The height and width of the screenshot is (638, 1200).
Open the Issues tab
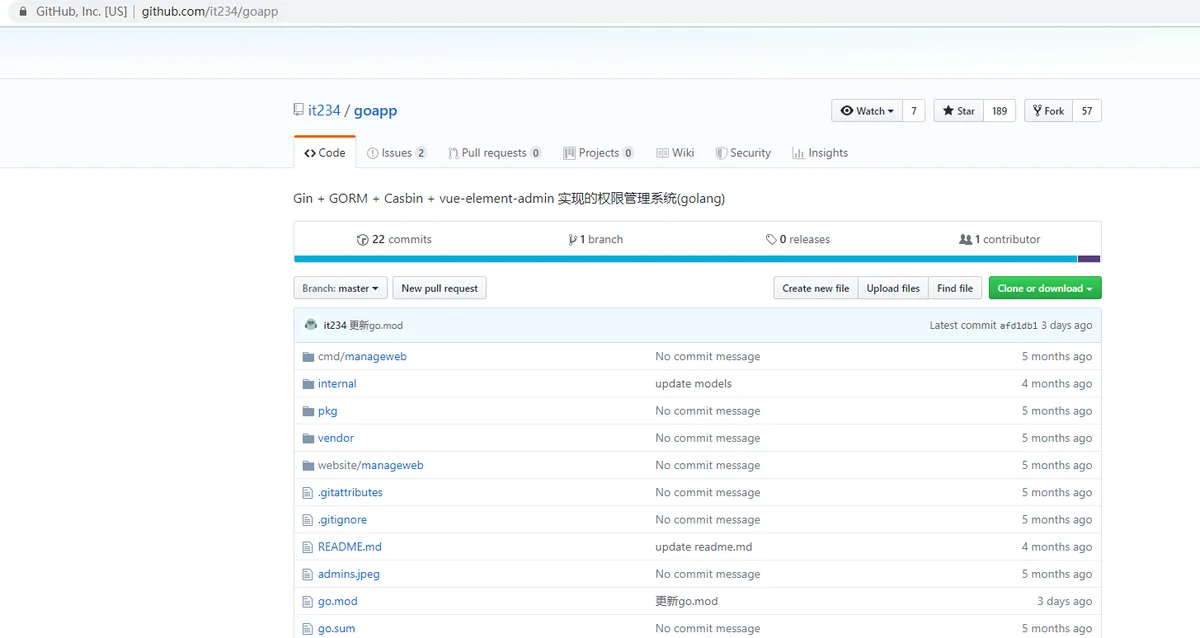point(397,153)
